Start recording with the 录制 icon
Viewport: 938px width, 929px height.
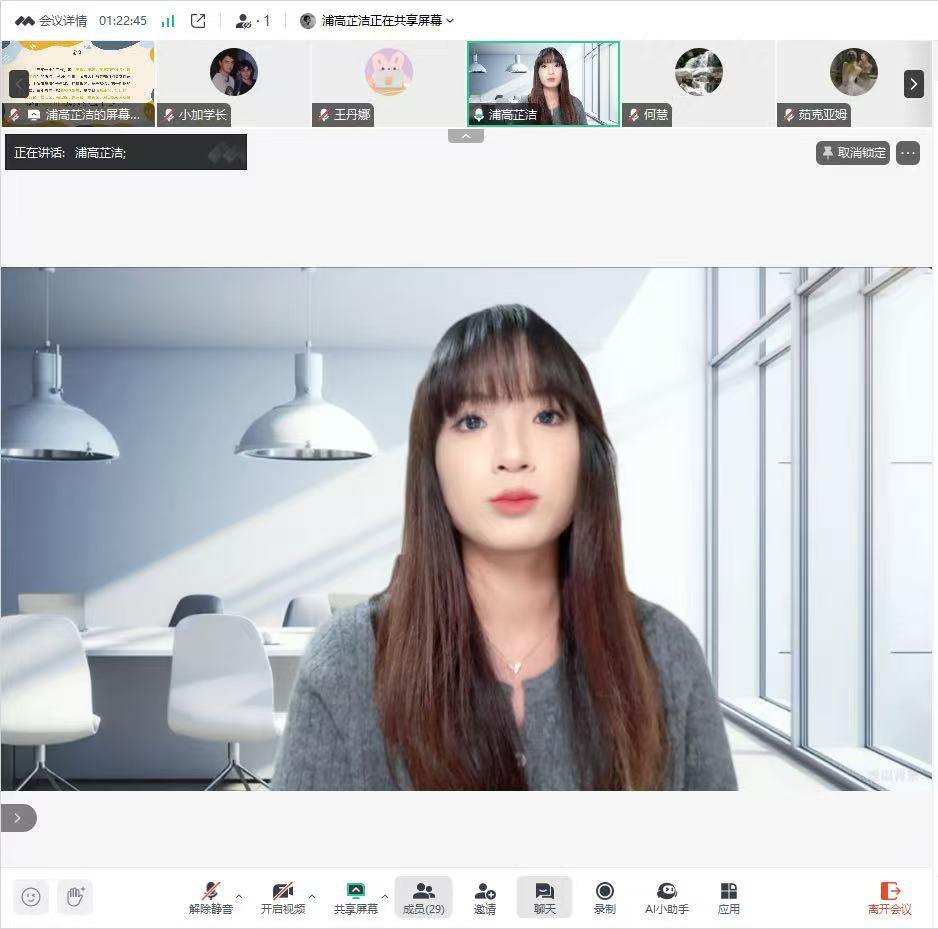point(604,897)
